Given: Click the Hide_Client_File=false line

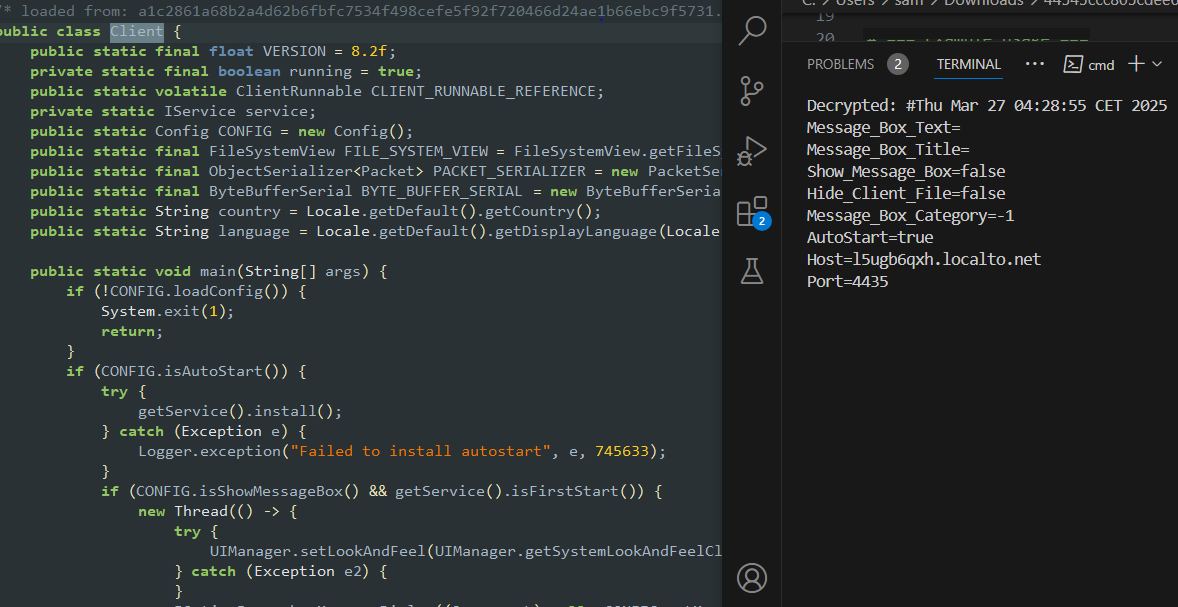Looking at the screenshot, I should coord(906,194).
